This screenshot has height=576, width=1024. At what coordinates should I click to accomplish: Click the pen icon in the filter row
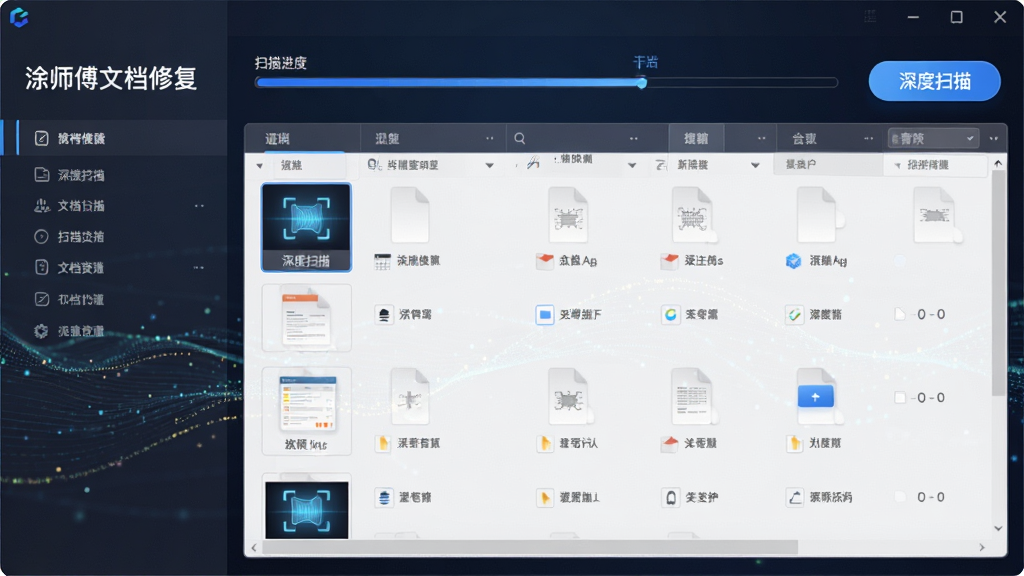click(x=534, y=164)
